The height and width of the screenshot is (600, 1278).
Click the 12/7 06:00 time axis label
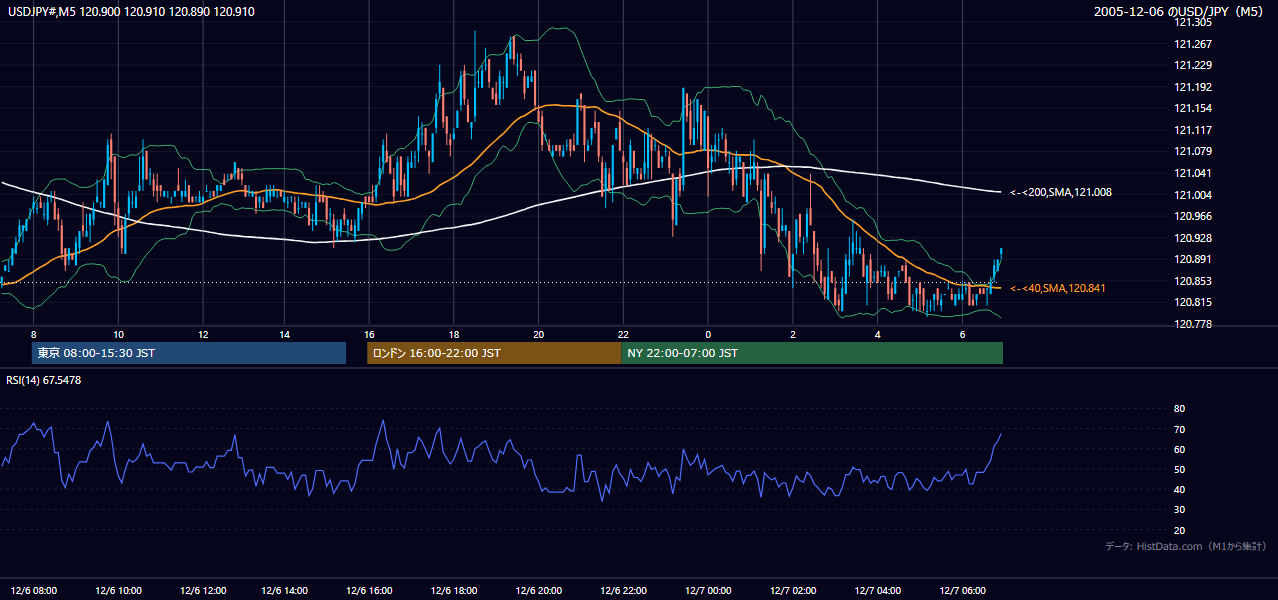961,590
